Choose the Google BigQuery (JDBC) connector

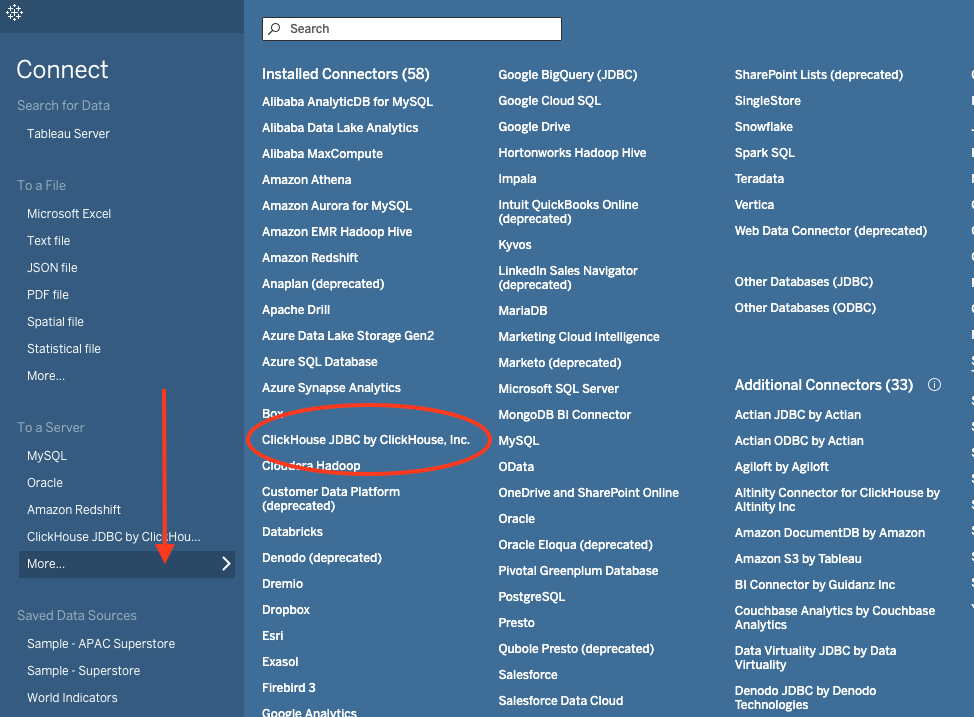567,75
